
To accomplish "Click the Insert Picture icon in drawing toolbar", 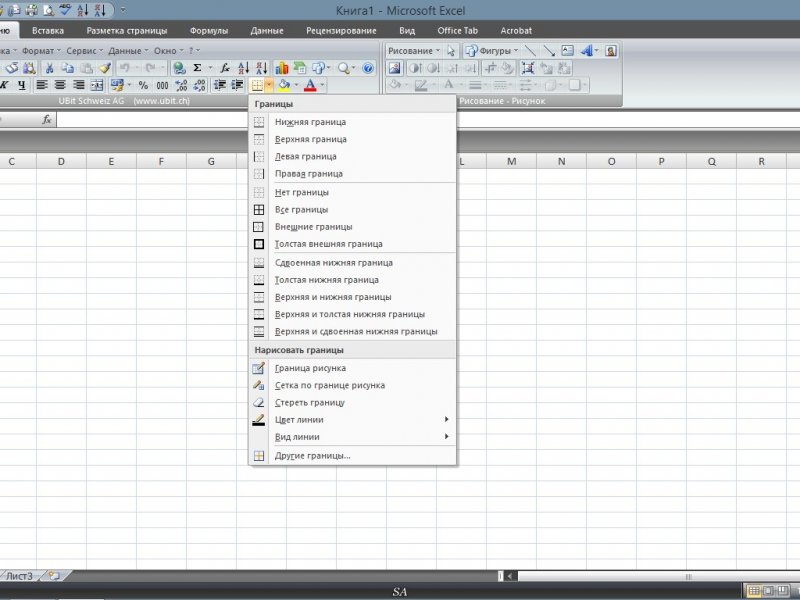I will coord(394,68).
